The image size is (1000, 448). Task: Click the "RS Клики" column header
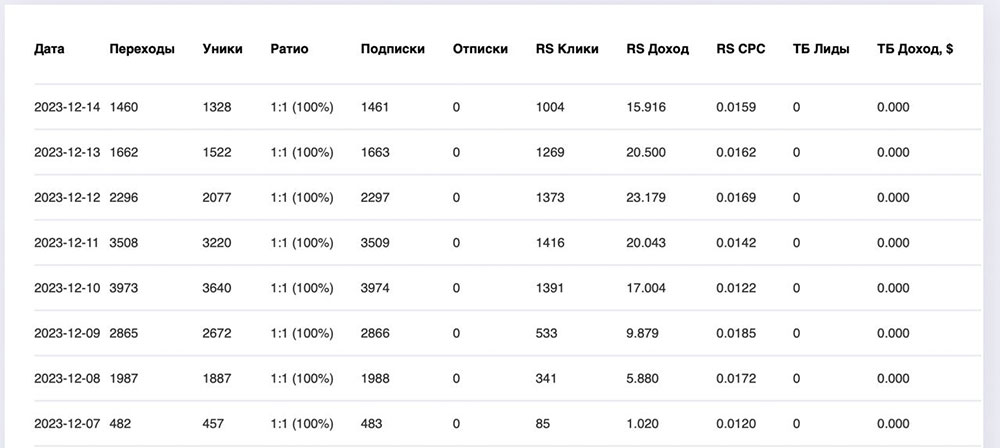567,49
